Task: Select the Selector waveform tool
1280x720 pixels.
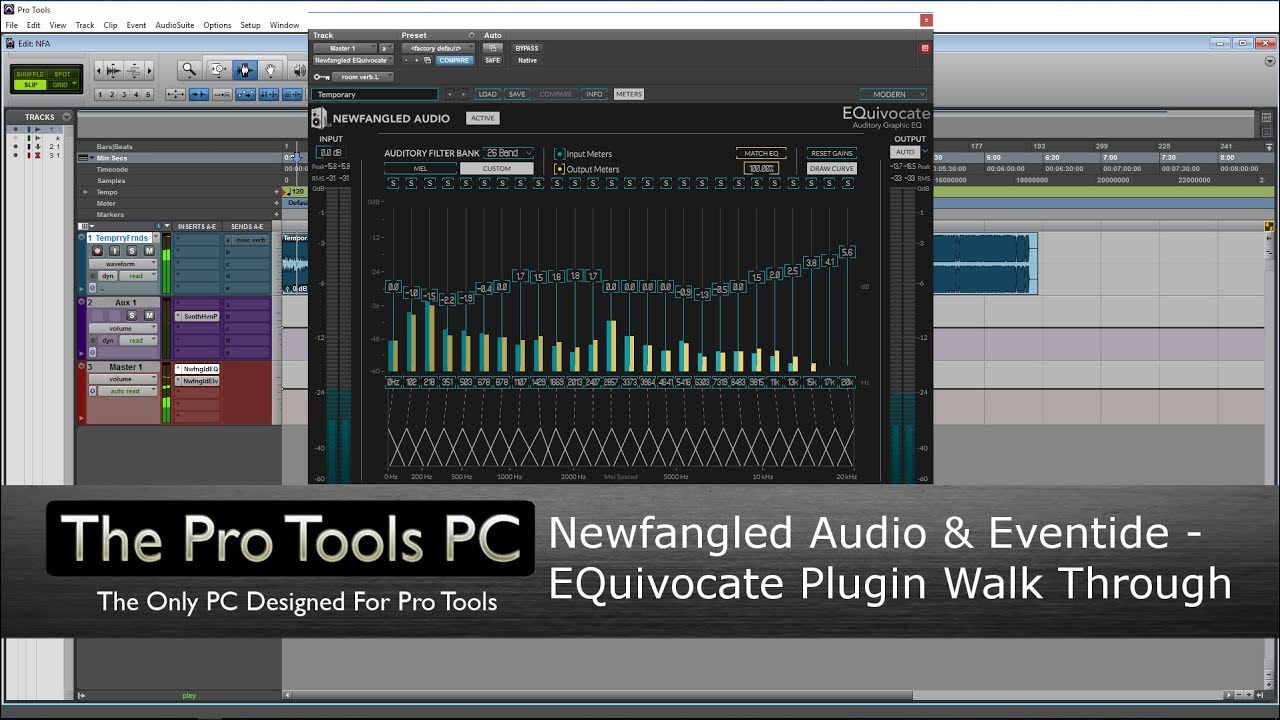Action: pyautogui.click(x=245, y=70)
